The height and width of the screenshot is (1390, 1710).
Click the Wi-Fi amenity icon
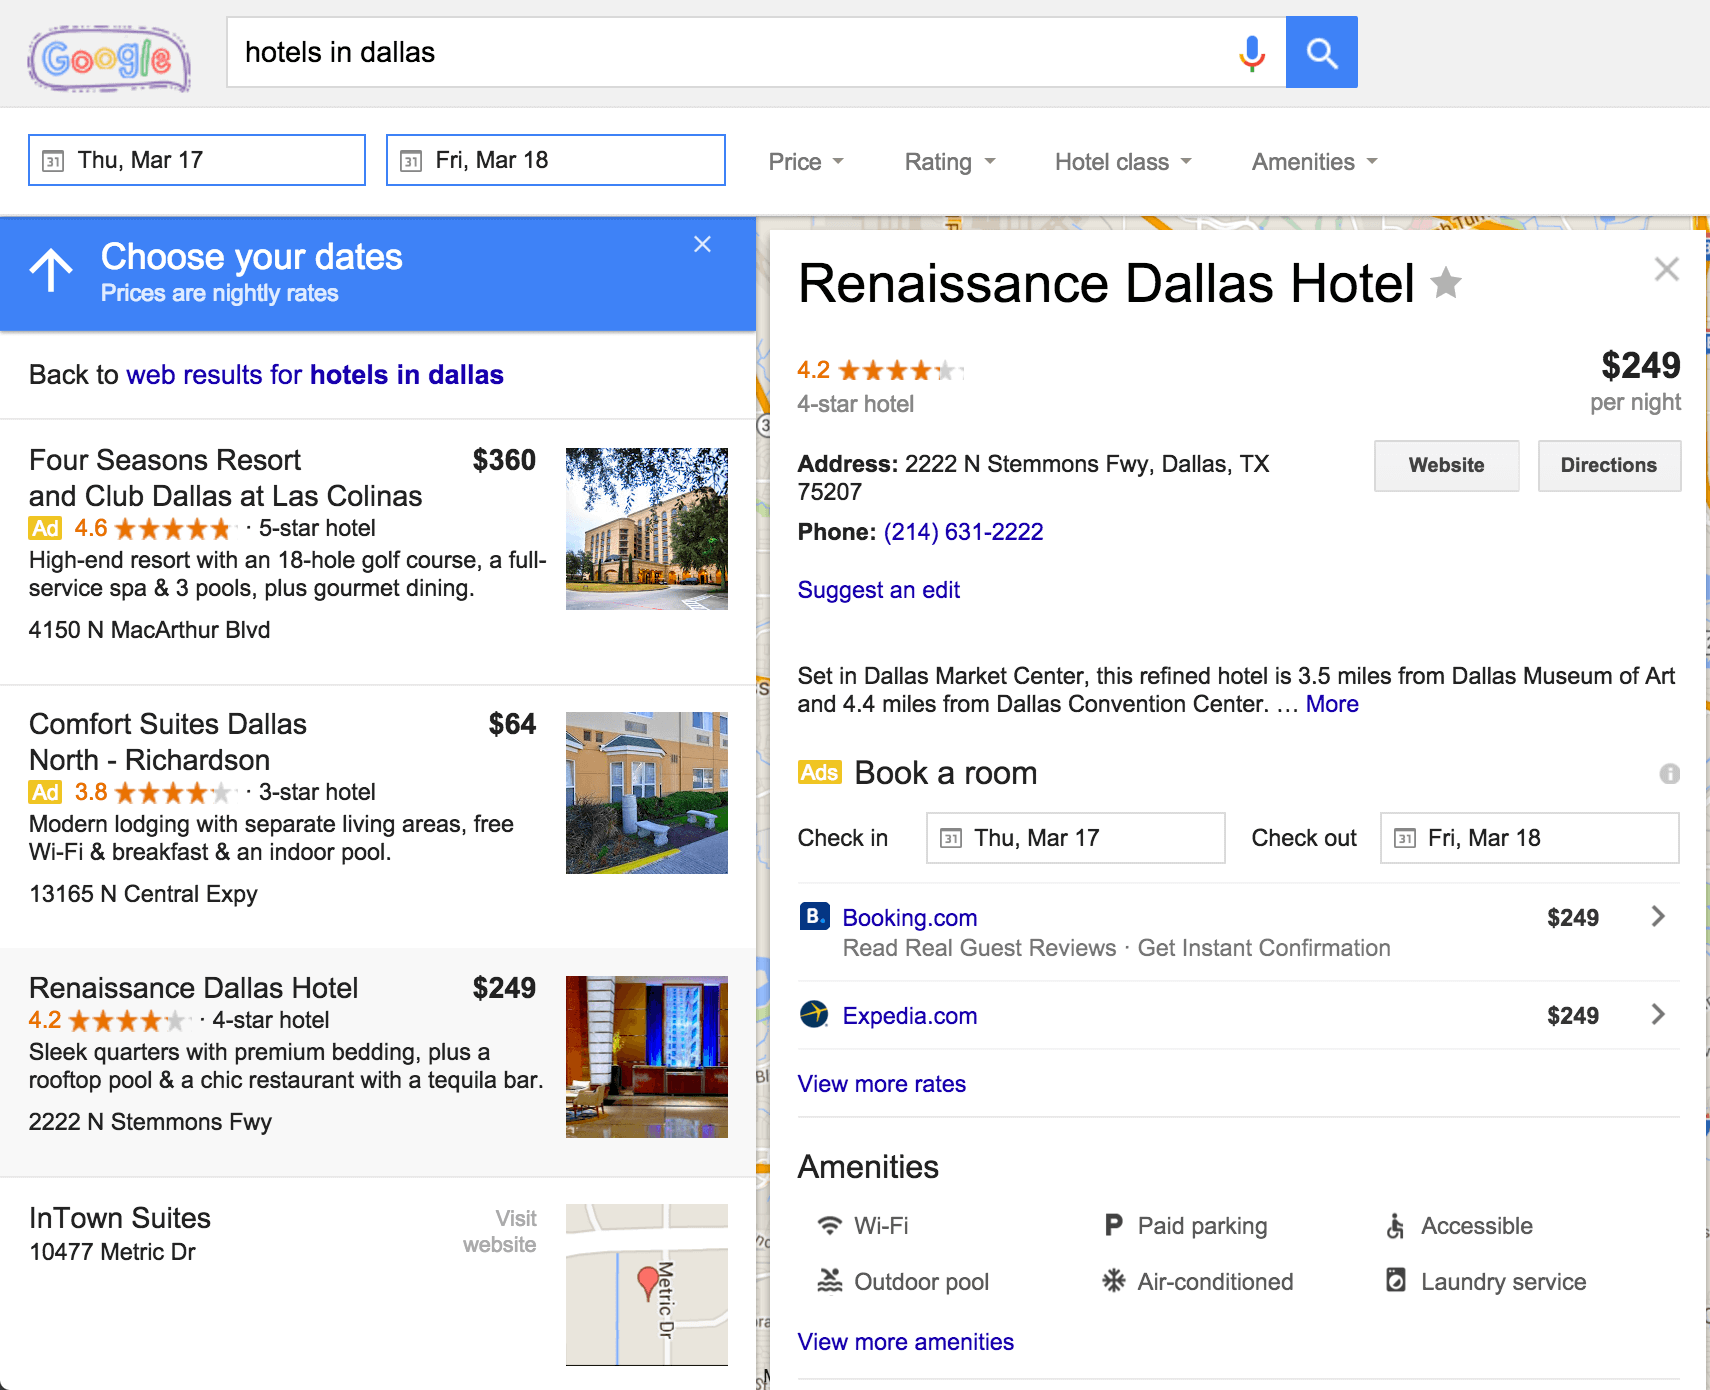pos(829,1225)
